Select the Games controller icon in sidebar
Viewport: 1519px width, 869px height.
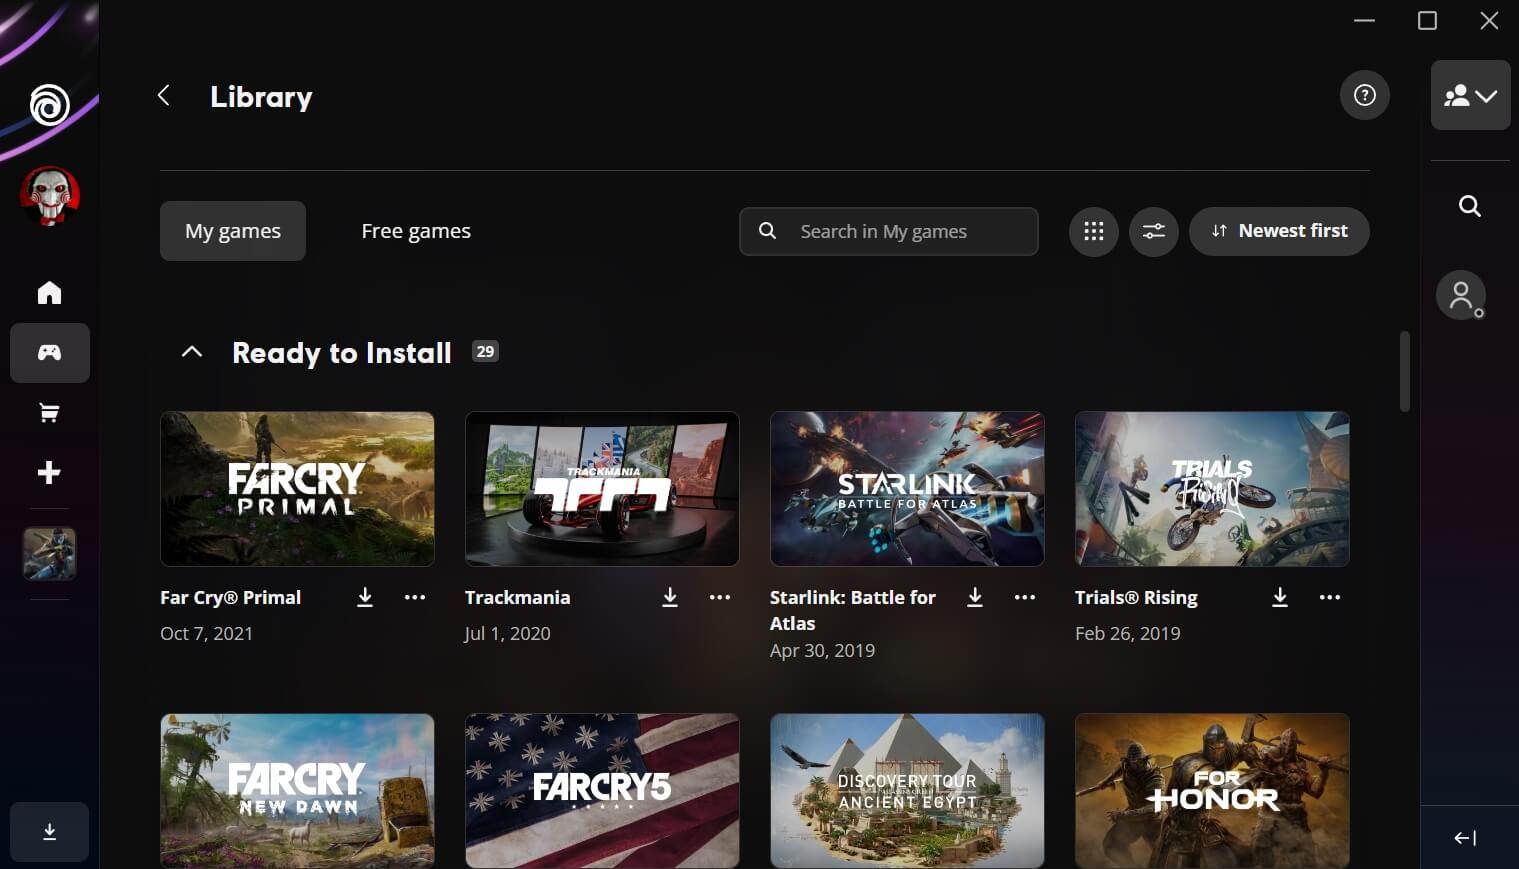[x=48, y=352]
